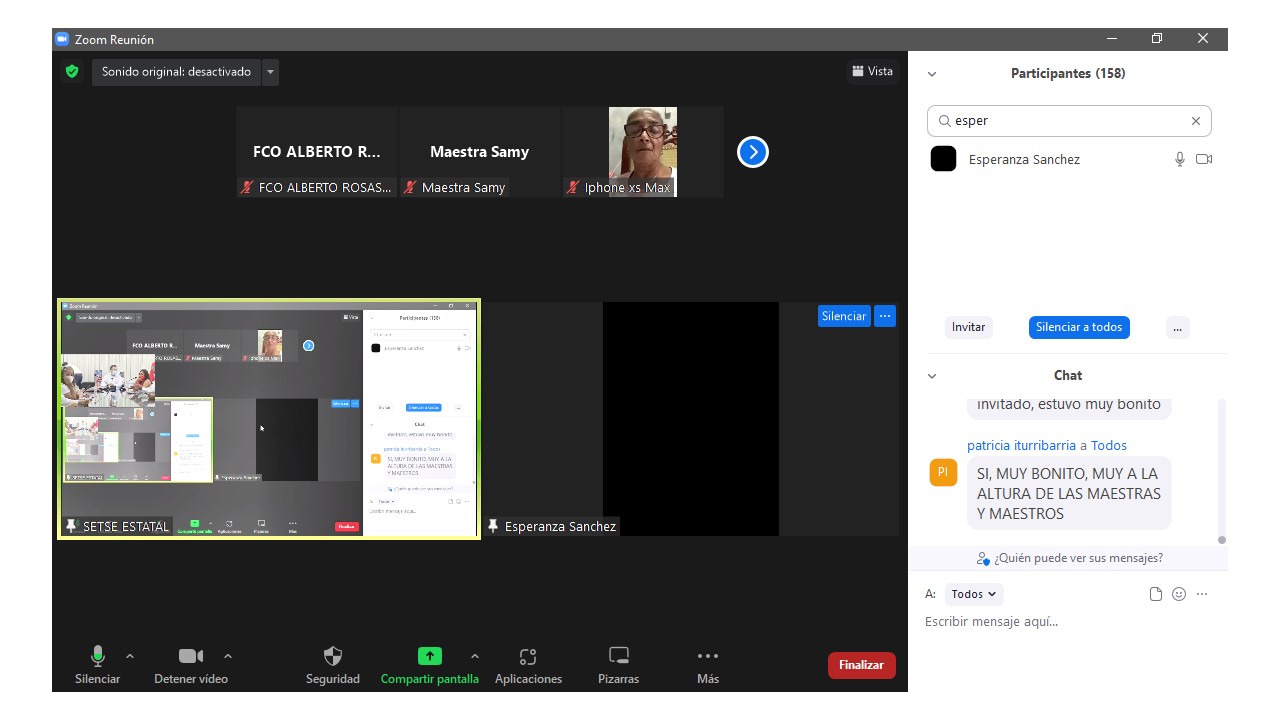Open the chat recipient Todos dropdown

click(973, 594)
